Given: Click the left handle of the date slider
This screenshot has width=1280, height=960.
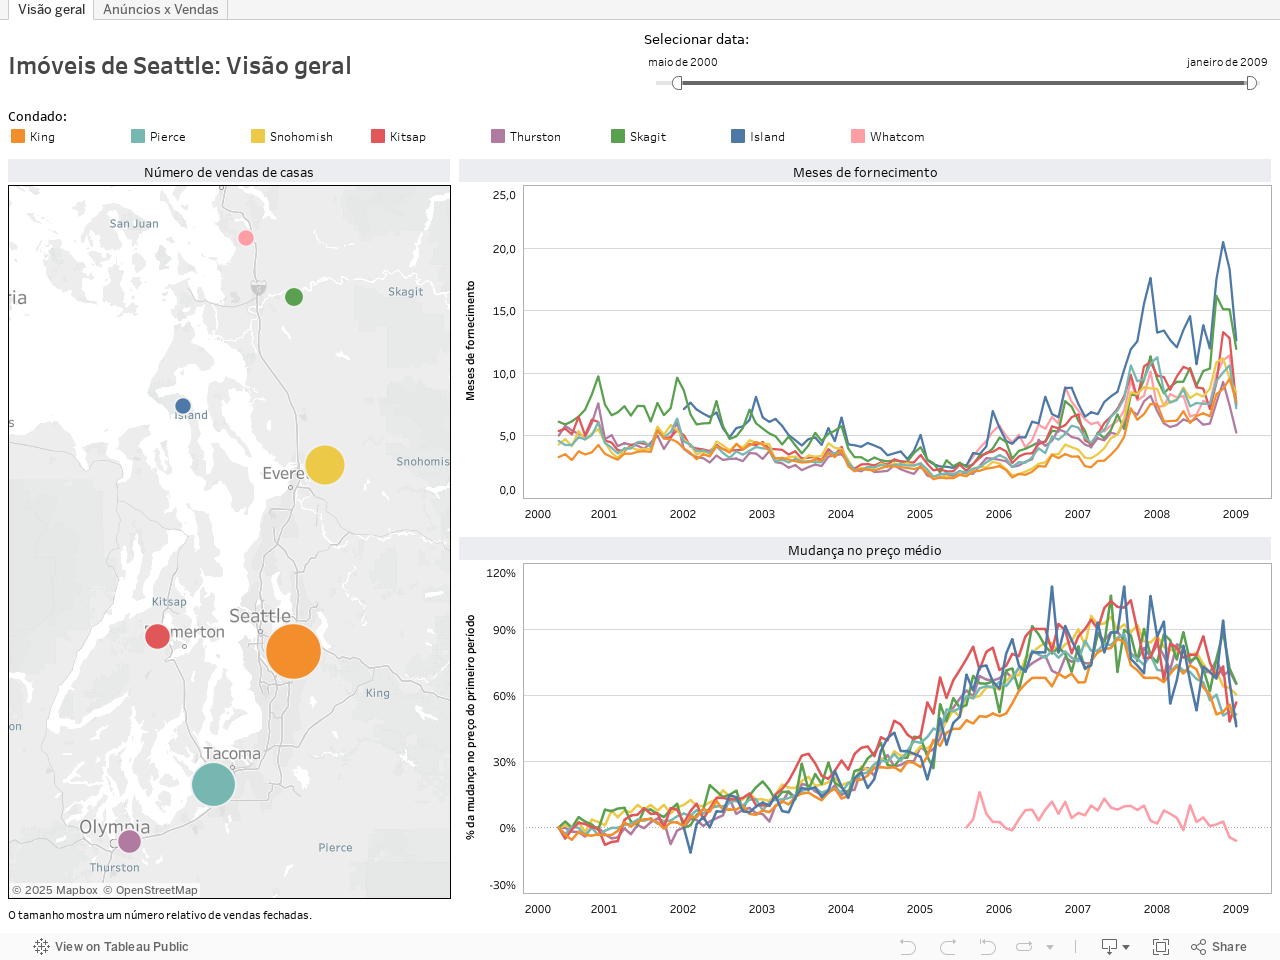Looking at the screenshot, I should click(x=677, y=83).
